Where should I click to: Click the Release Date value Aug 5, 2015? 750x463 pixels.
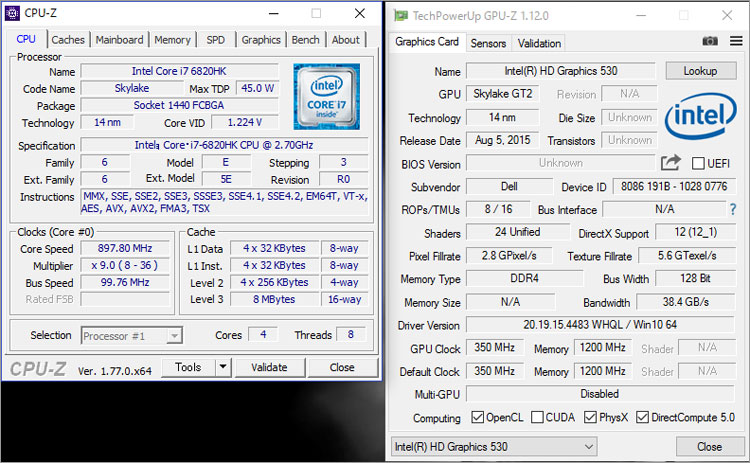[503, 140]
